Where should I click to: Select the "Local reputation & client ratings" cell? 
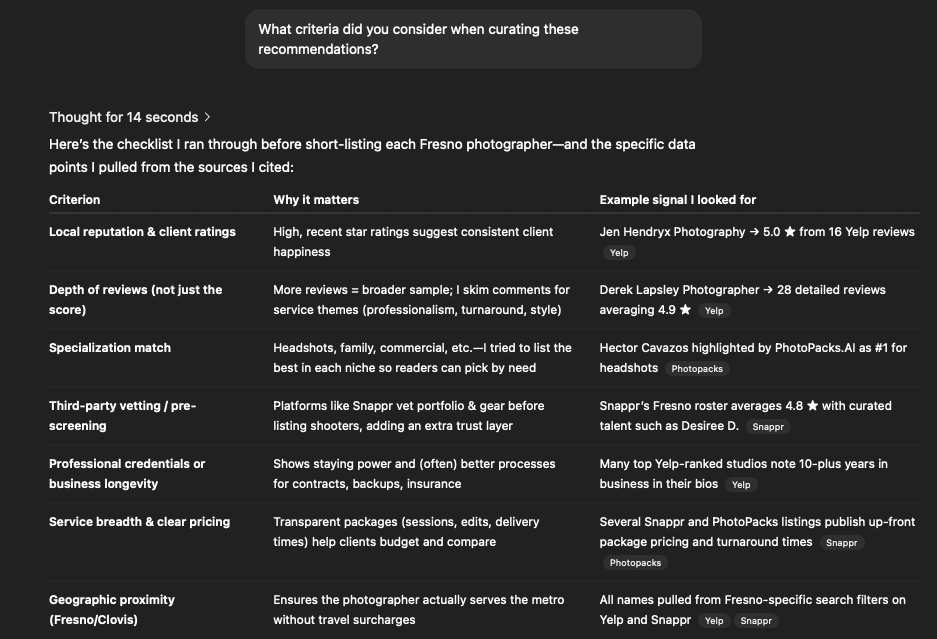point(142,232)
